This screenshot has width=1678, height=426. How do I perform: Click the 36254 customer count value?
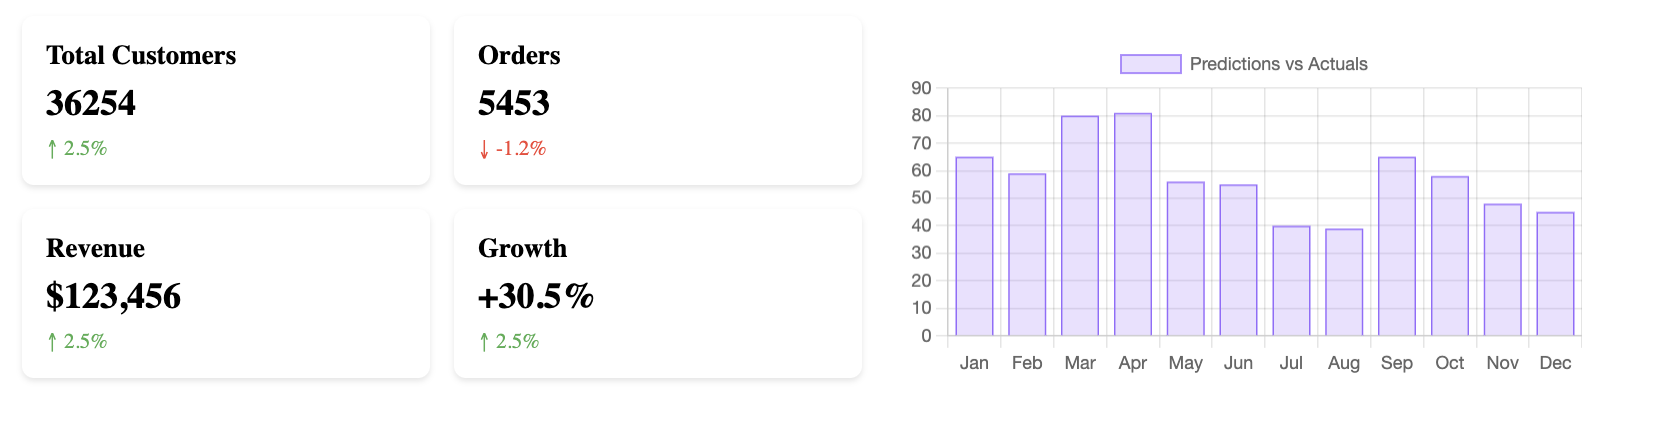pos(91,103)
